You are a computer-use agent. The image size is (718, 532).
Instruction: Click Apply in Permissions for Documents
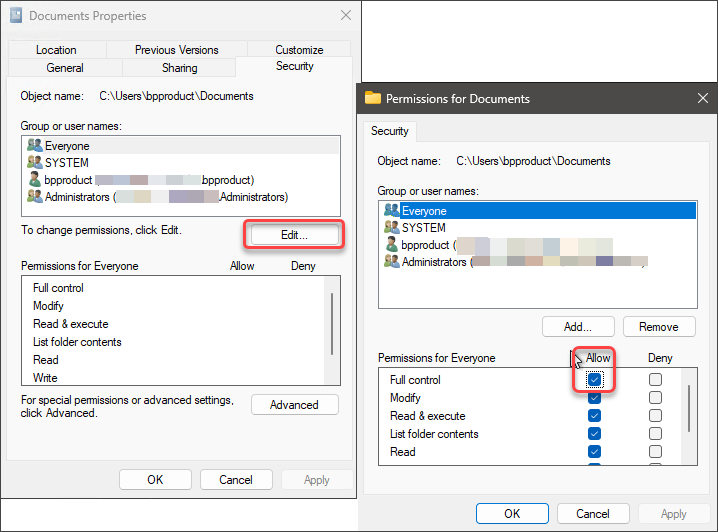point(674,514)
